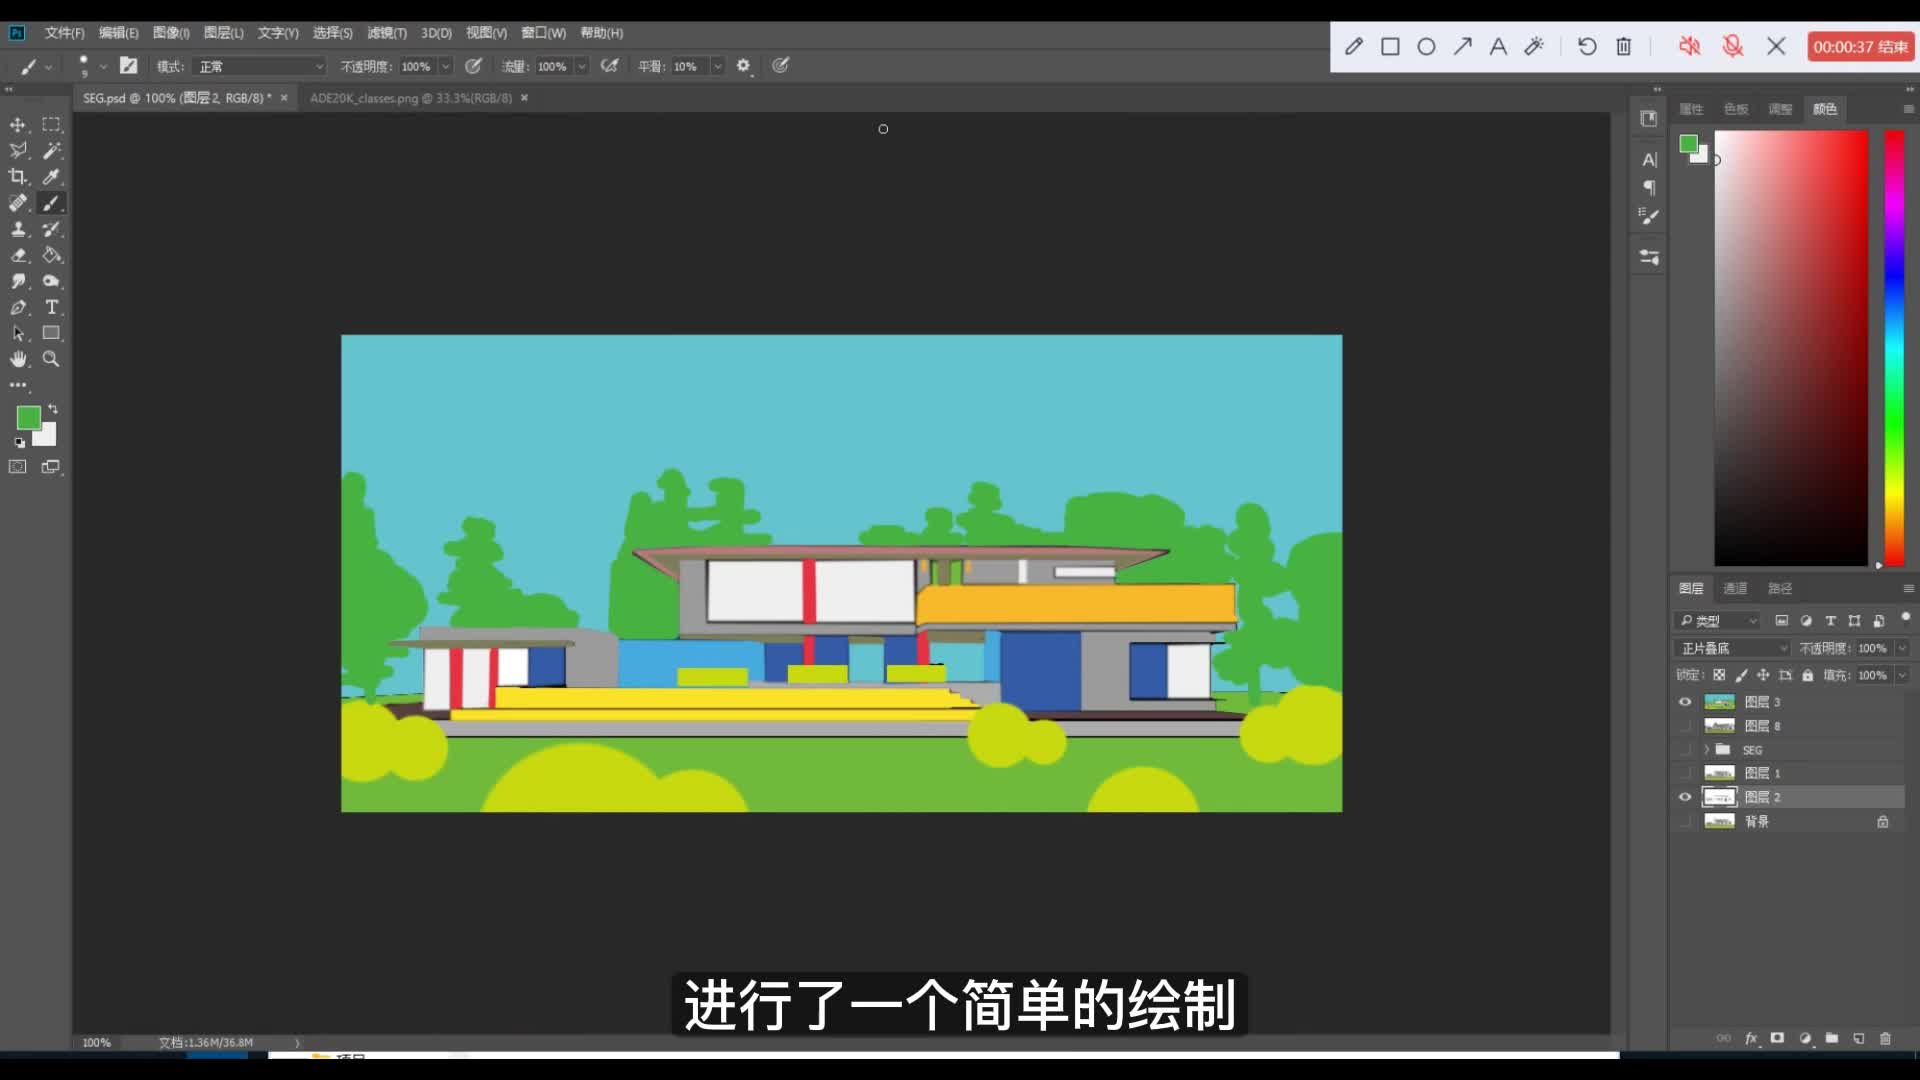Select the Hand tool
1920x1080 pixels.
[x=18, y=359]
